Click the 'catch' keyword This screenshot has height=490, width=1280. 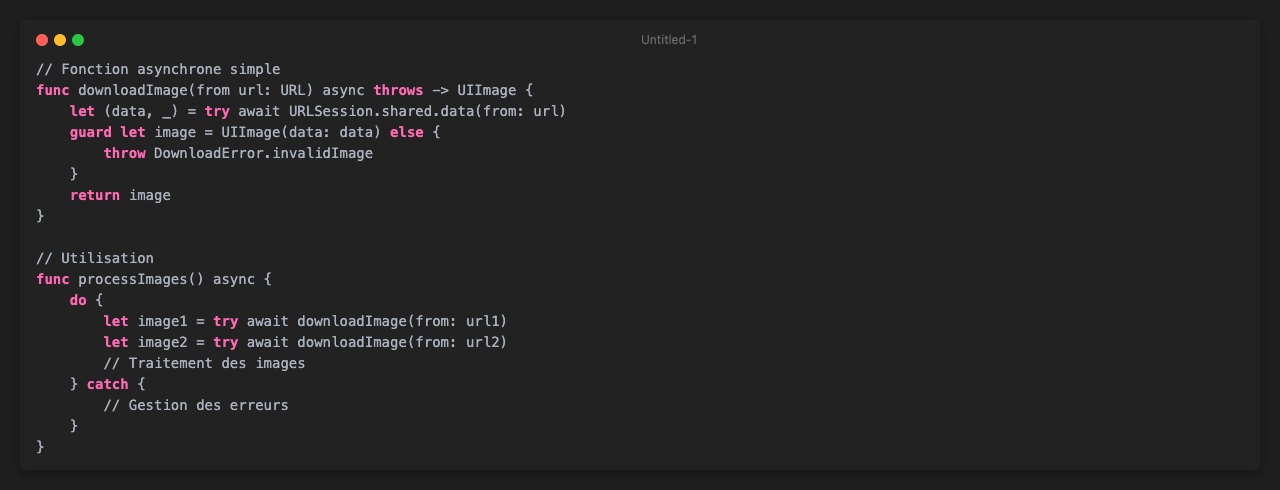pos(107,384)
